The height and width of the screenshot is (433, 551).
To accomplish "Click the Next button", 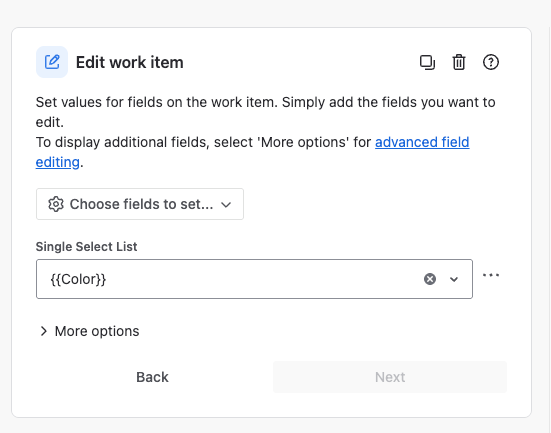I will [390, 377].
